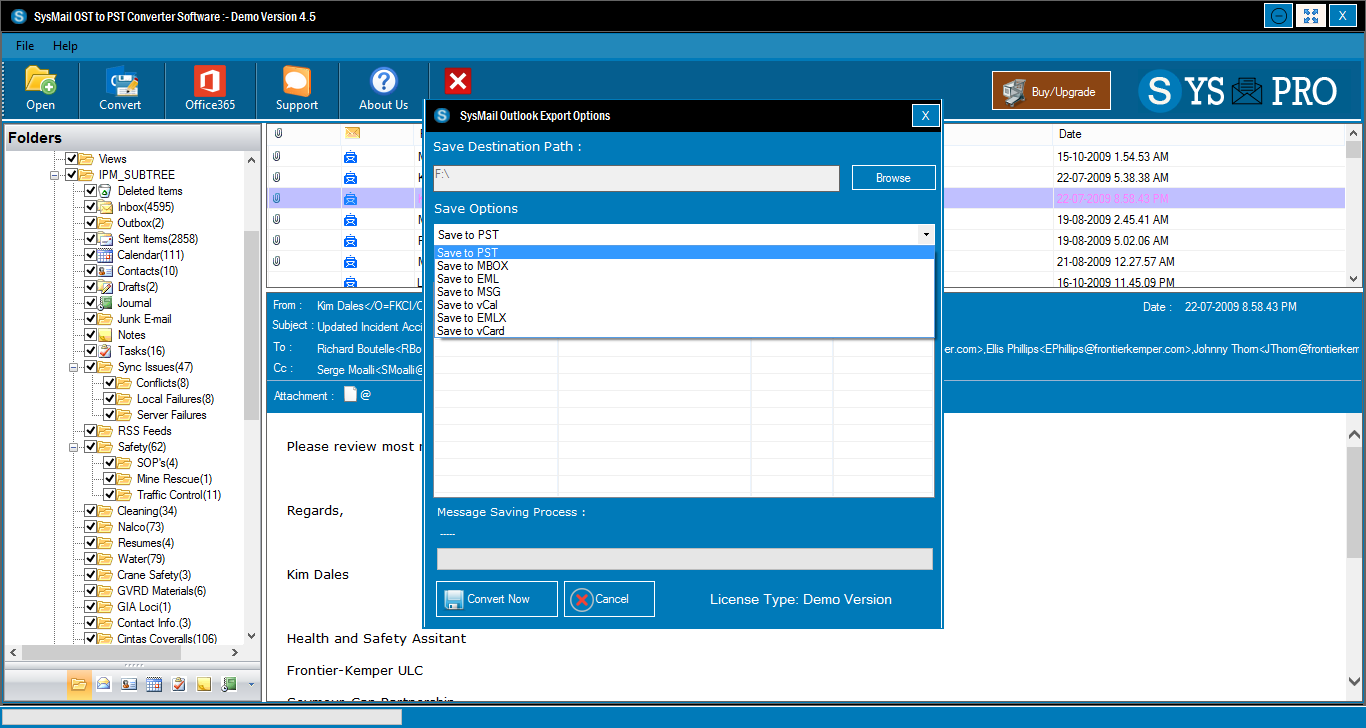The height and width of the screenshot is (728, 1366).
Task: Select the mail envelope icon in bottom nav bar
Action: [x=103, y=684]
